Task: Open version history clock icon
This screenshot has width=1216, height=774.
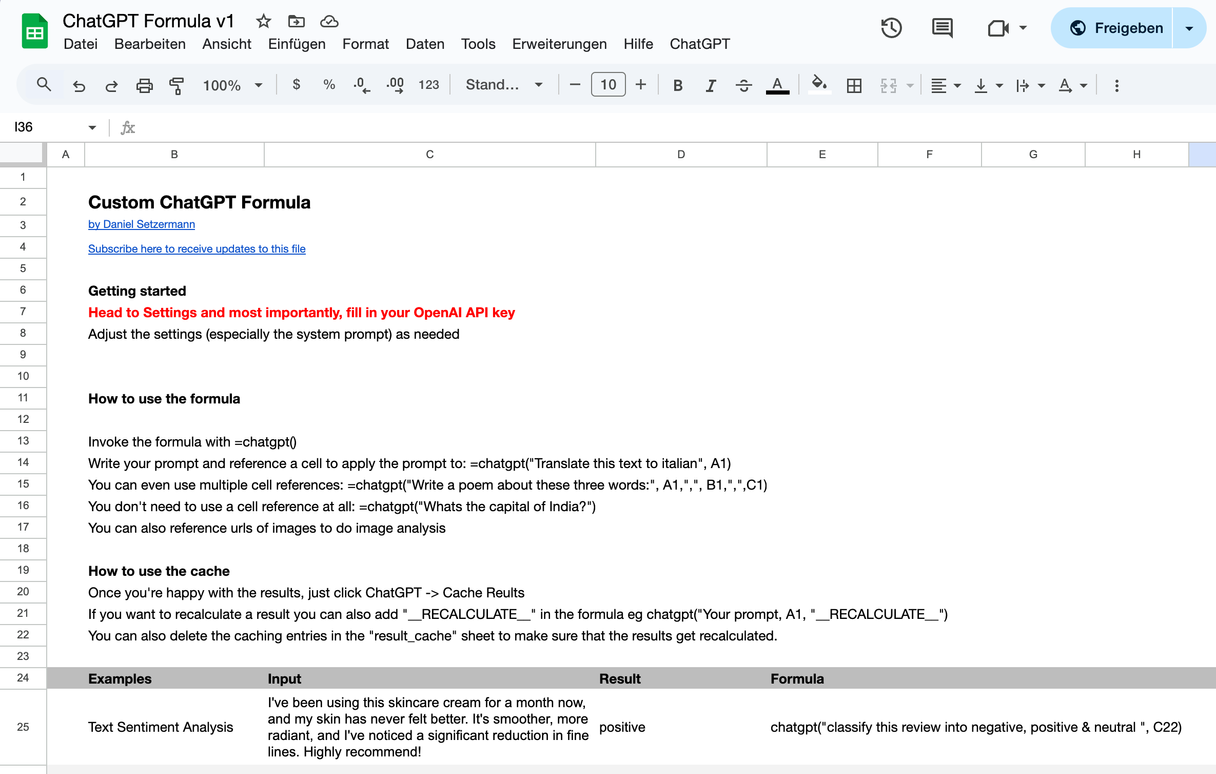Action: coord(891,28)
